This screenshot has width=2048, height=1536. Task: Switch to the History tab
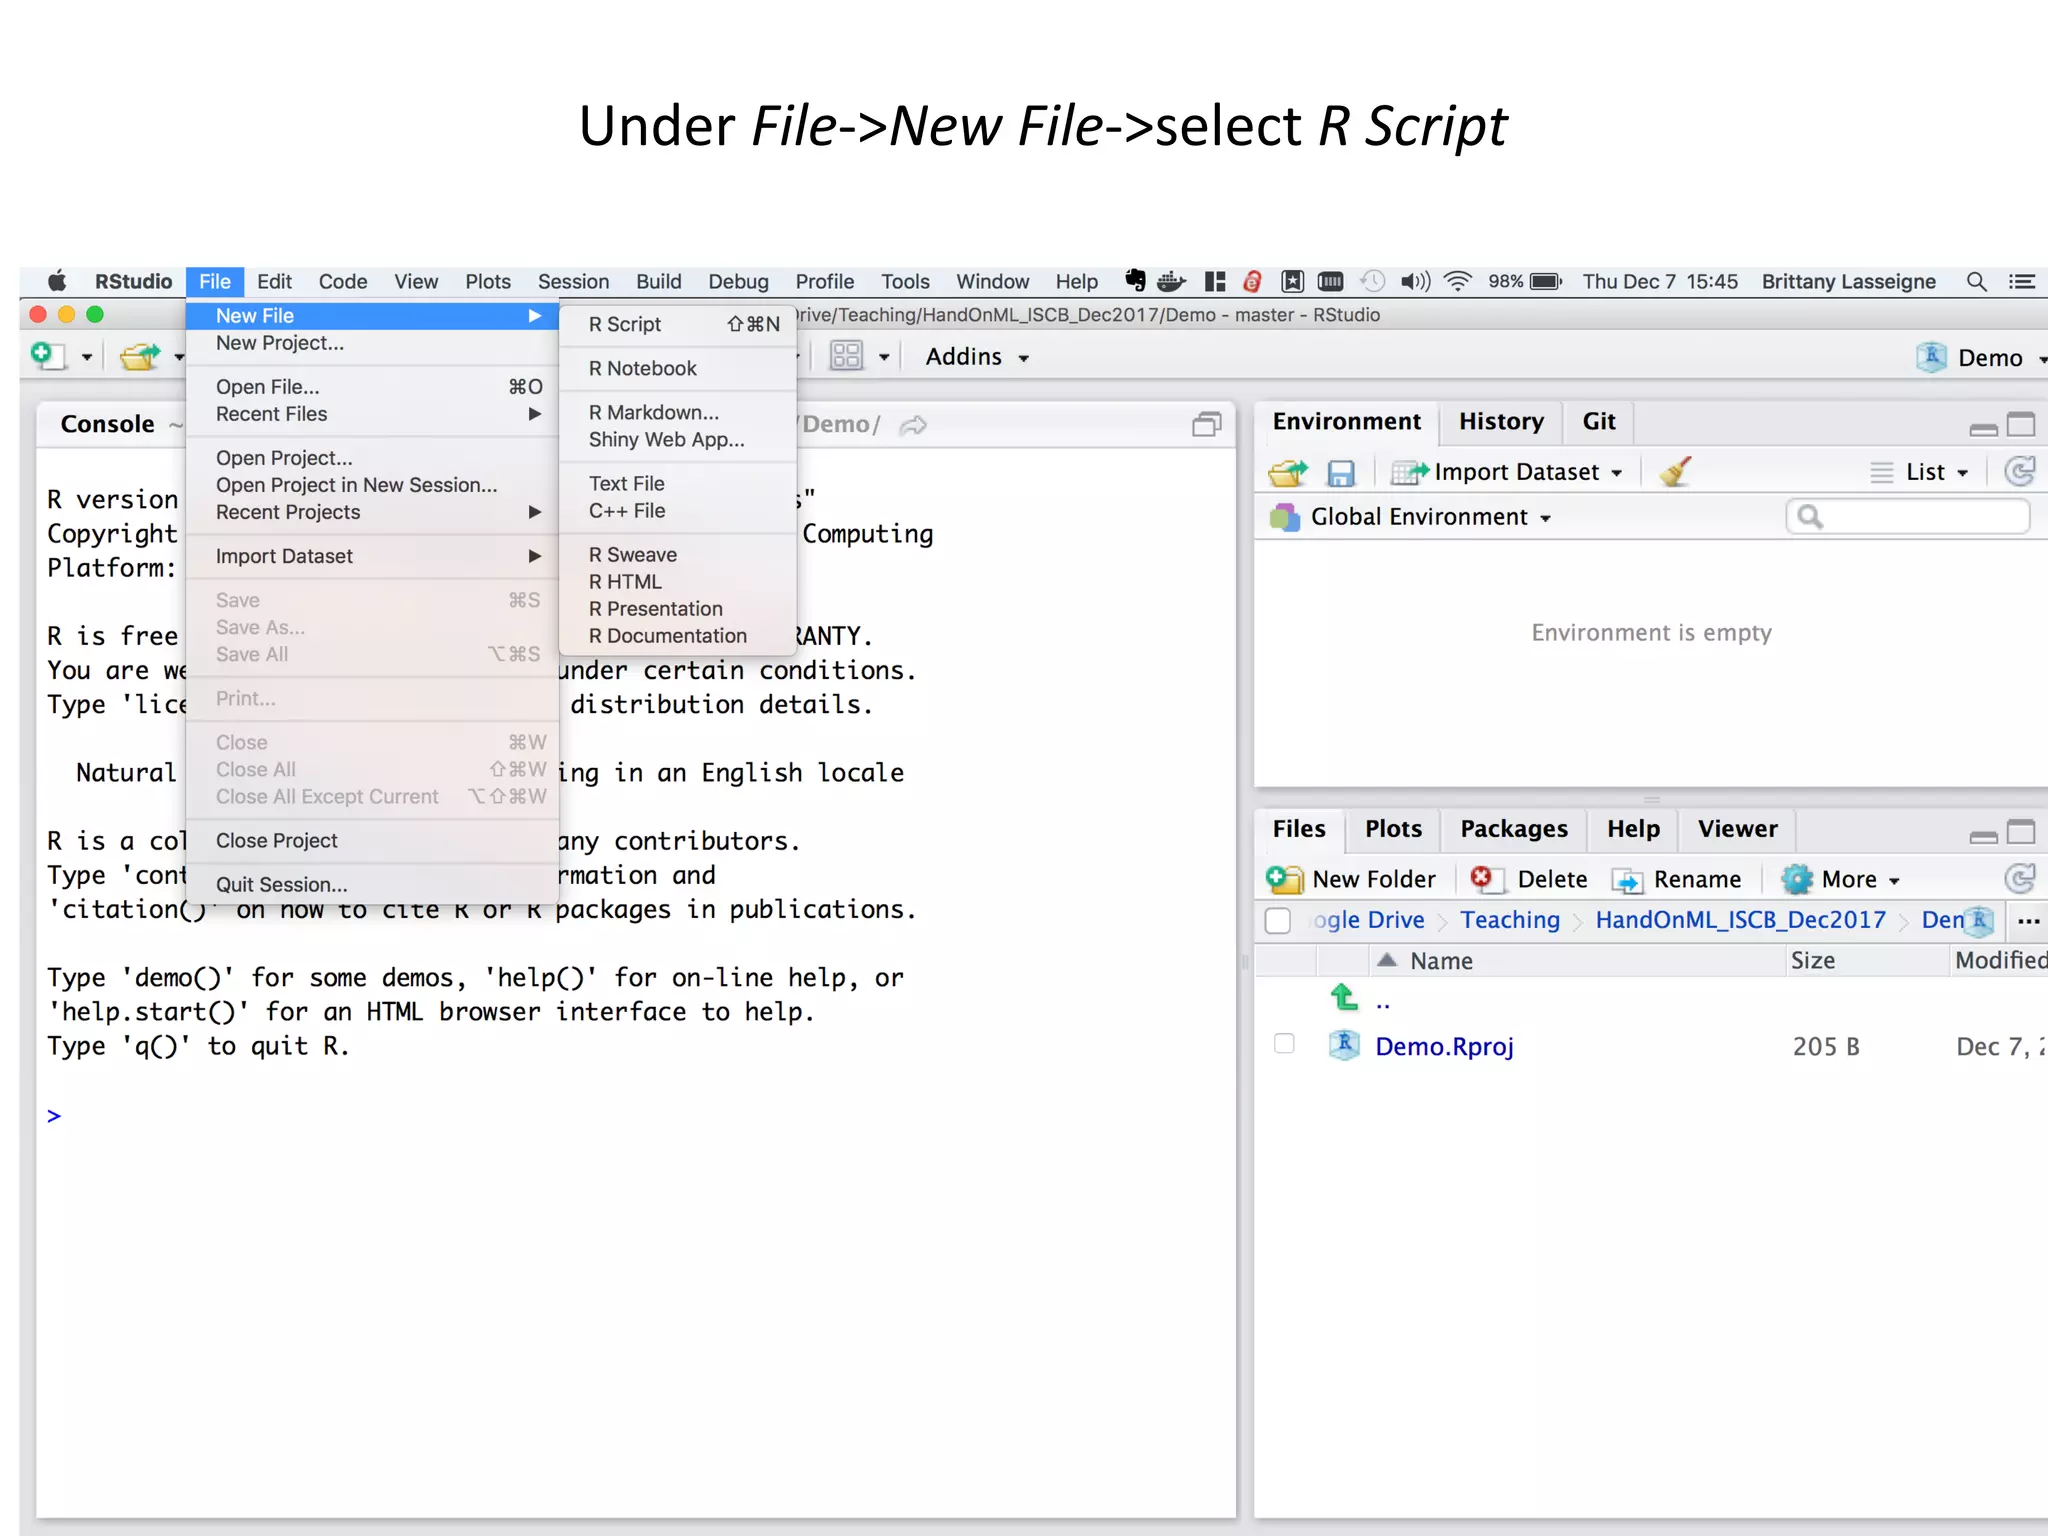click(1501, 422)
